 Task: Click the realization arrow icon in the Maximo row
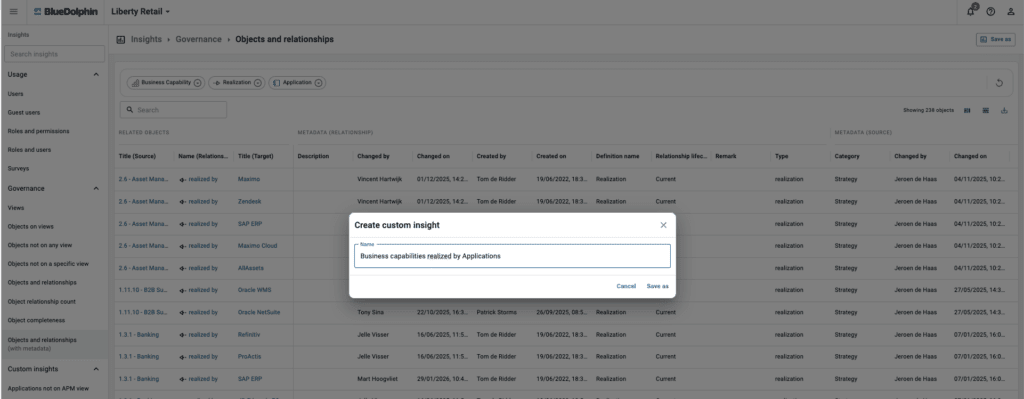pyautogui.click(x=183, y=179)
